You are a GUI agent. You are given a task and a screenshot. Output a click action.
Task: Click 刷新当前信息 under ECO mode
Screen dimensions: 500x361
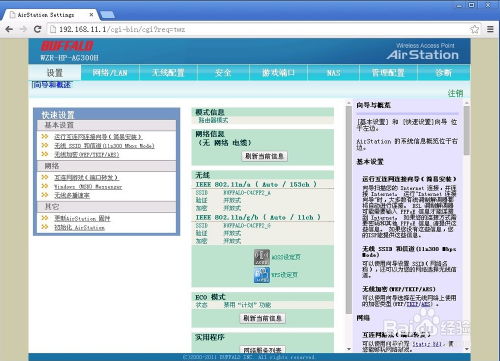262,318
